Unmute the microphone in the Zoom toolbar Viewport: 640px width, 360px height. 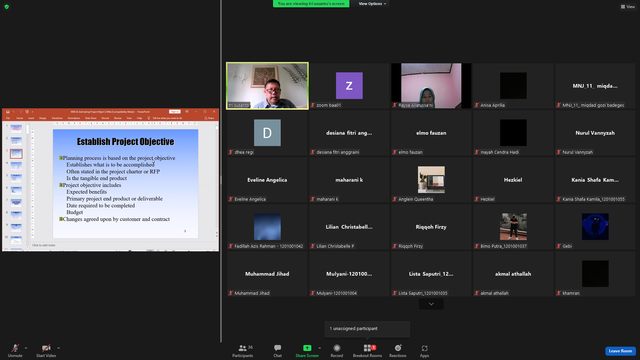pyautogui.click(x=15, y=350)
